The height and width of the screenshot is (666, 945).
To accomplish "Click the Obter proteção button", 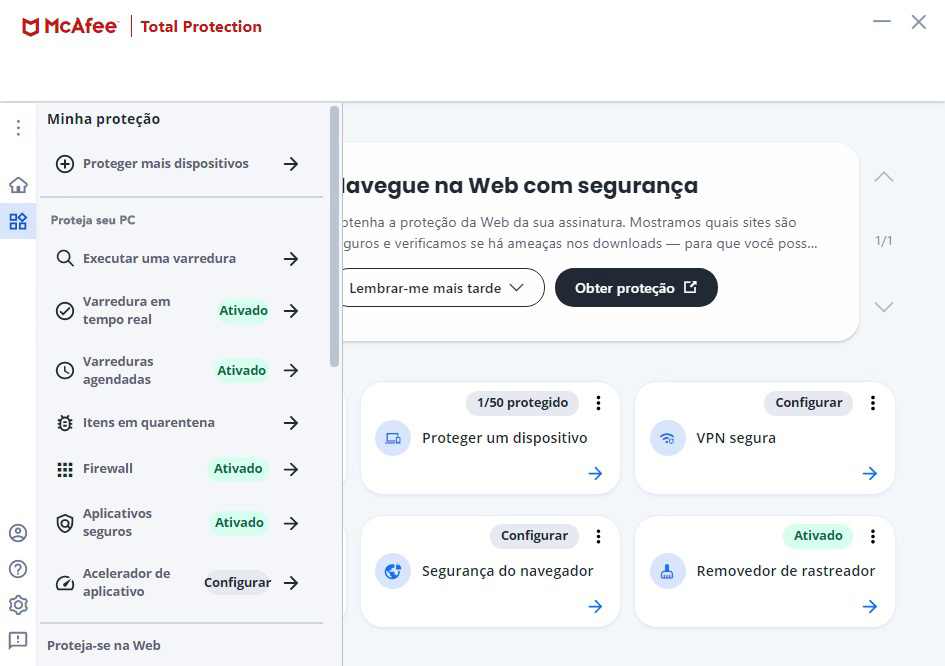I will coord(636,287).
